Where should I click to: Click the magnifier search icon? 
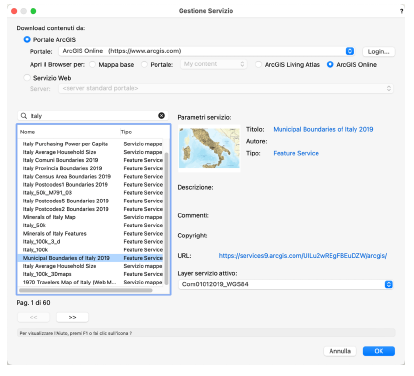click(x=24, y=116)
